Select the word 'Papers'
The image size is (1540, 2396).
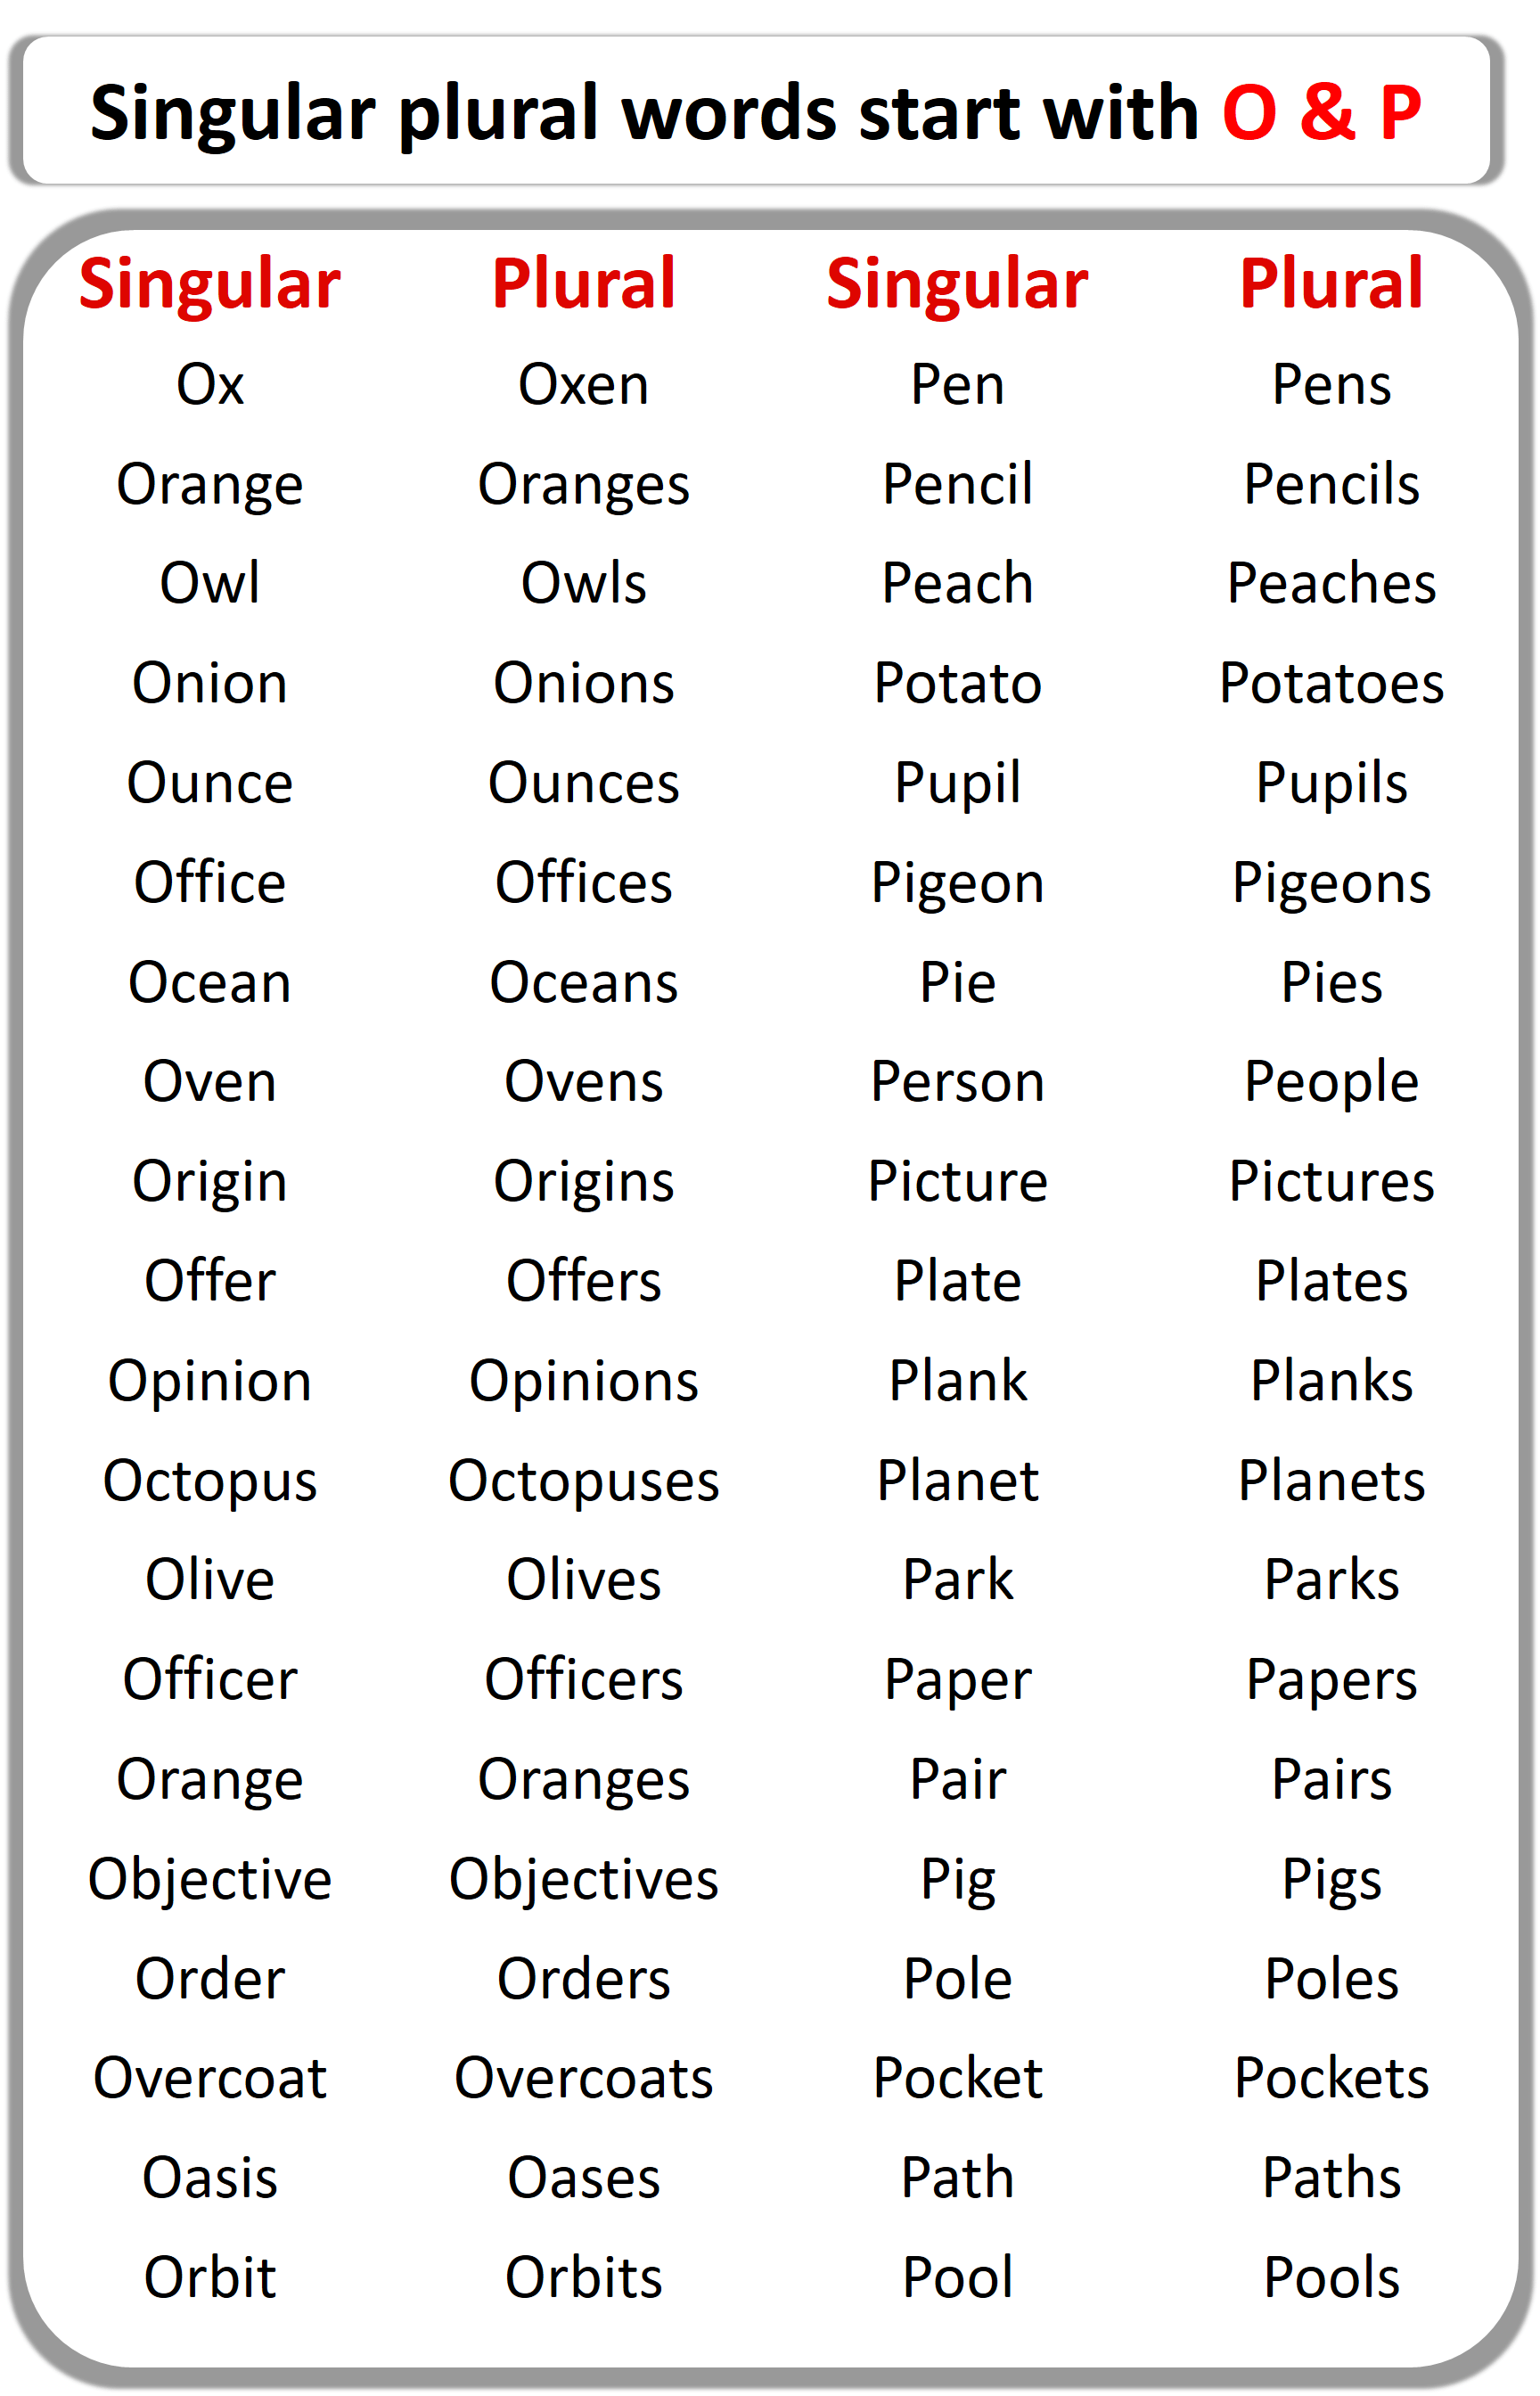[1331, 1680]
